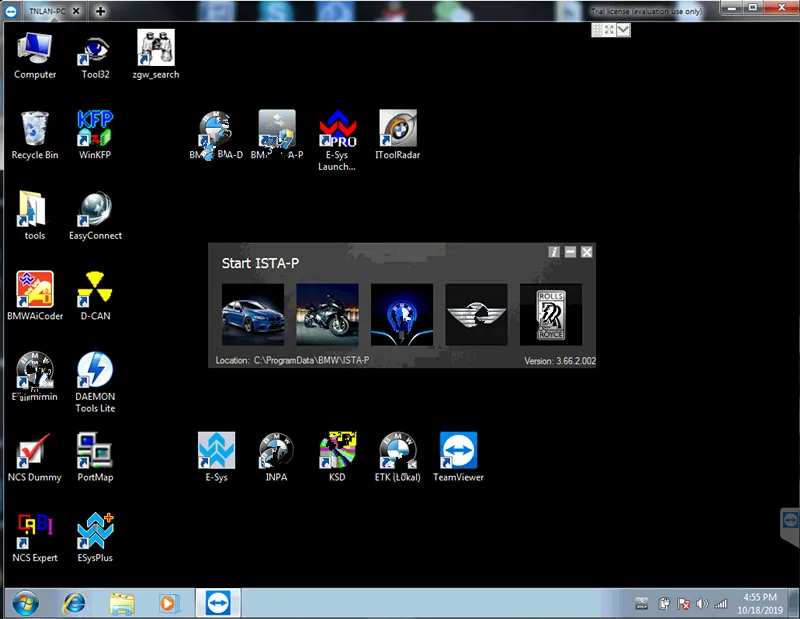This screenshot has width=800, height=619.
Task: Select the BMW ISTA-D desktop shortcut
Action: [x=216, y=136]
